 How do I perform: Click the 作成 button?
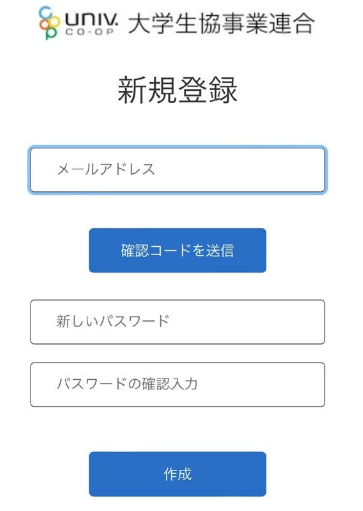coord(177,474)
